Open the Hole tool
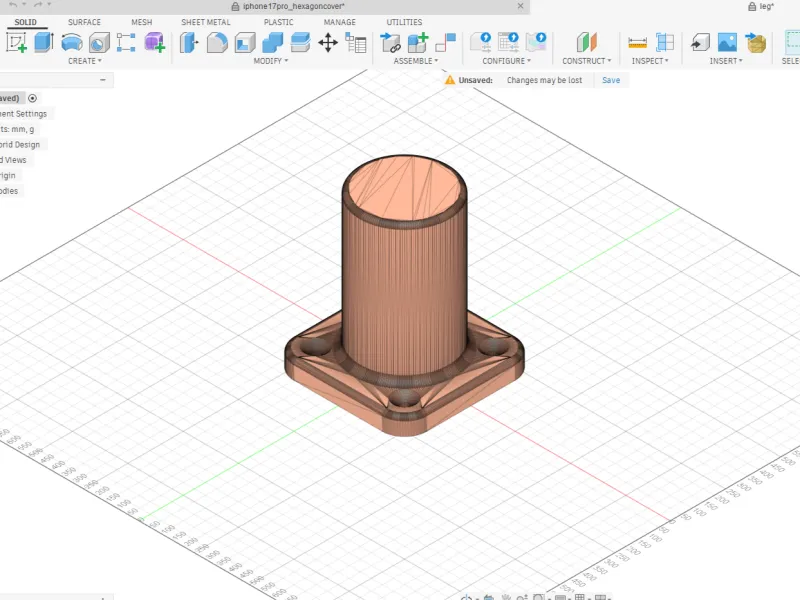The image size is (800, 600). (x=99, y=42)
